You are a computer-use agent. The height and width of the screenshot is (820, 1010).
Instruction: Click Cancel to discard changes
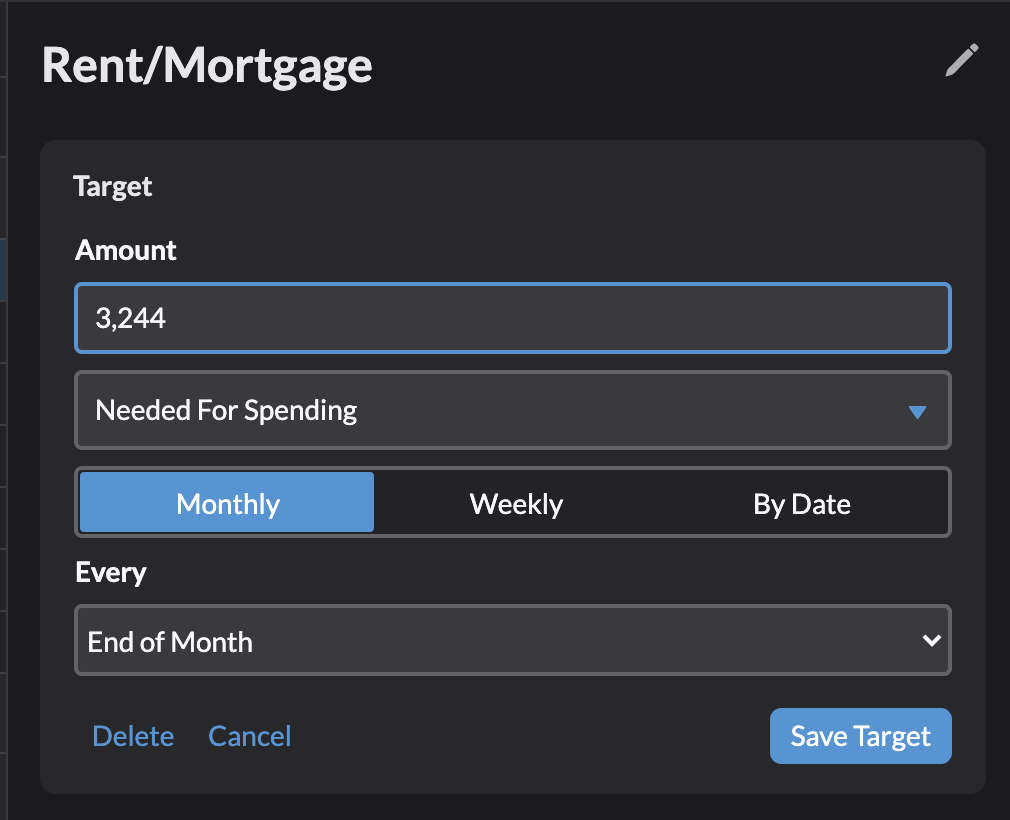249,735
